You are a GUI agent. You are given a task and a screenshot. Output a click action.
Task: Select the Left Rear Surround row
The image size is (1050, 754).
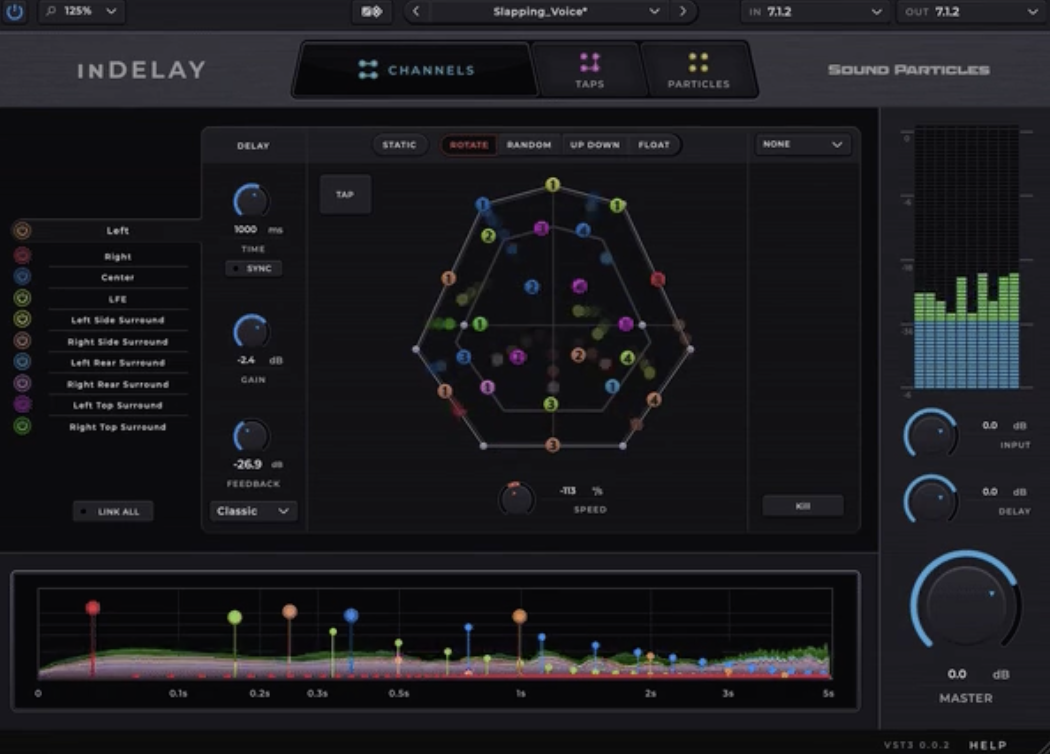118,362
